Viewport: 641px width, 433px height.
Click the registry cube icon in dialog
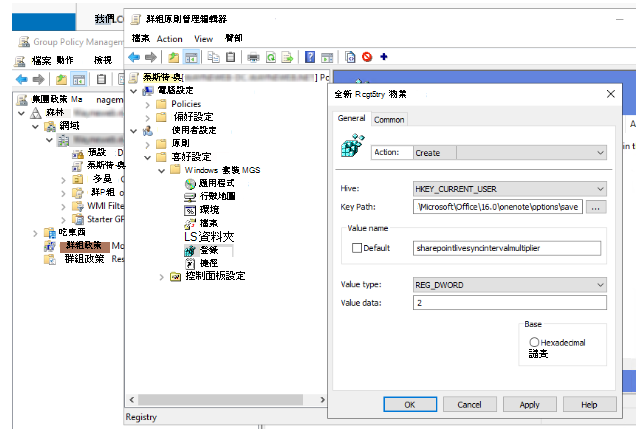[352, 145]
